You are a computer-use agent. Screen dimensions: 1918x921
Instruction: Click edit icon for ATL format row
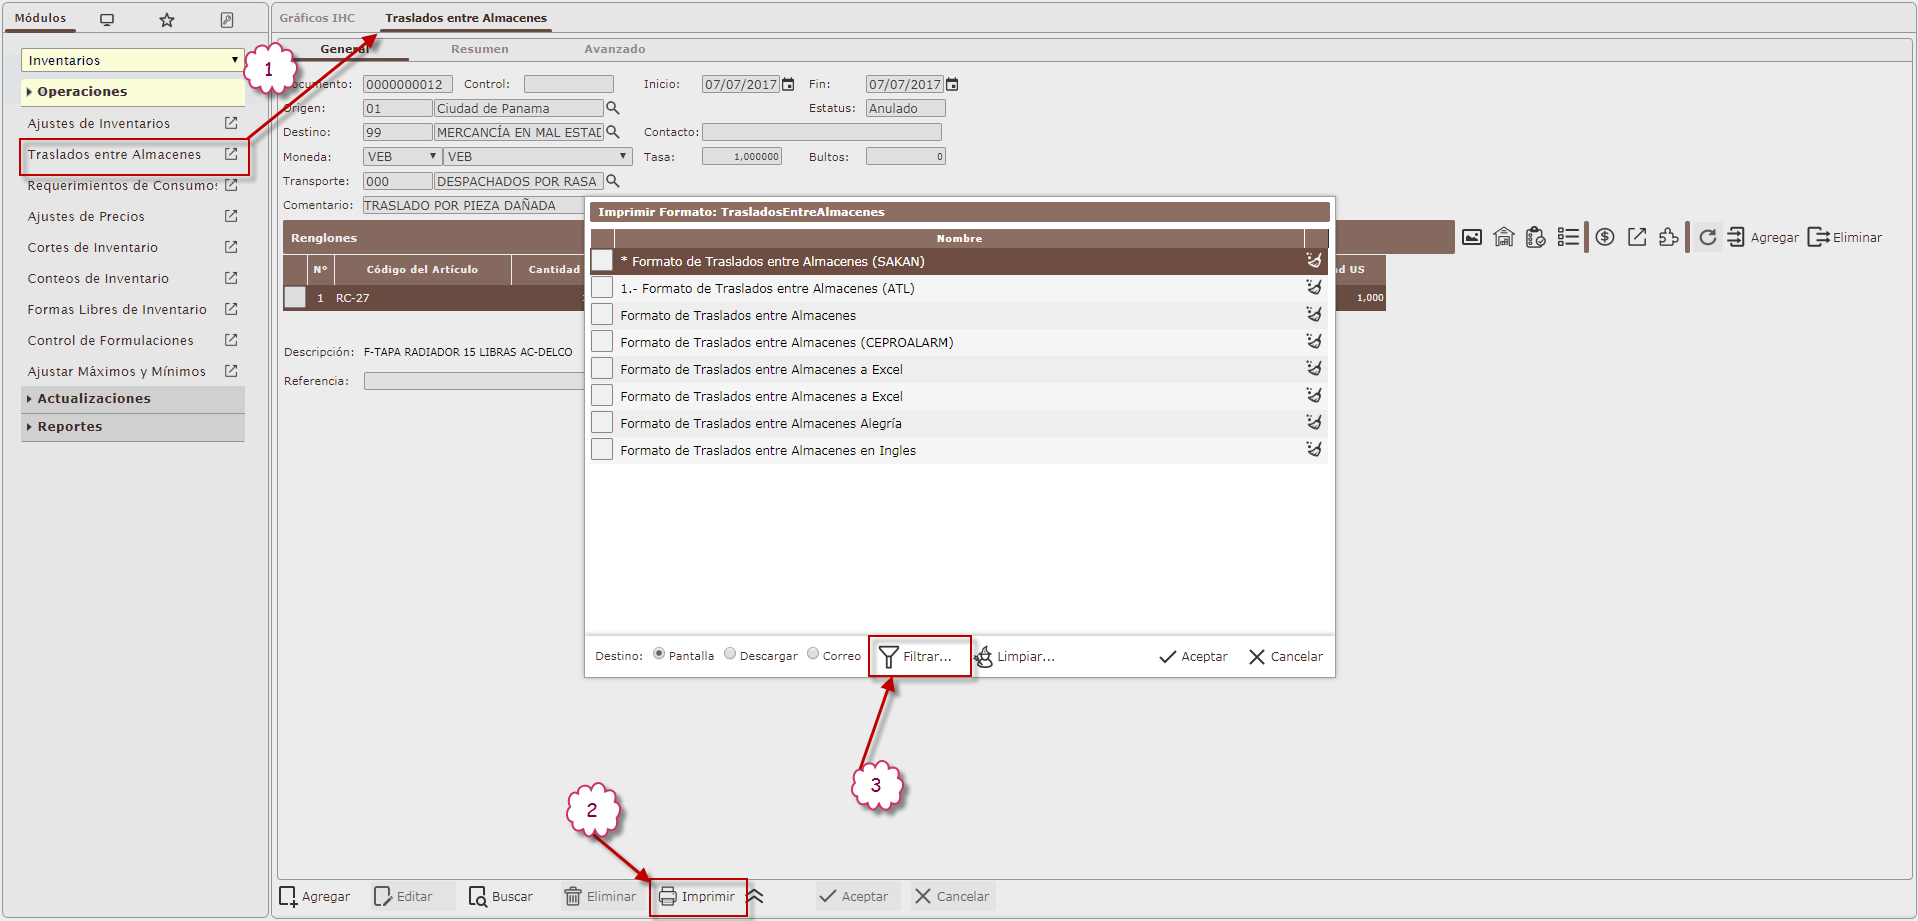tap(1314, 287)
